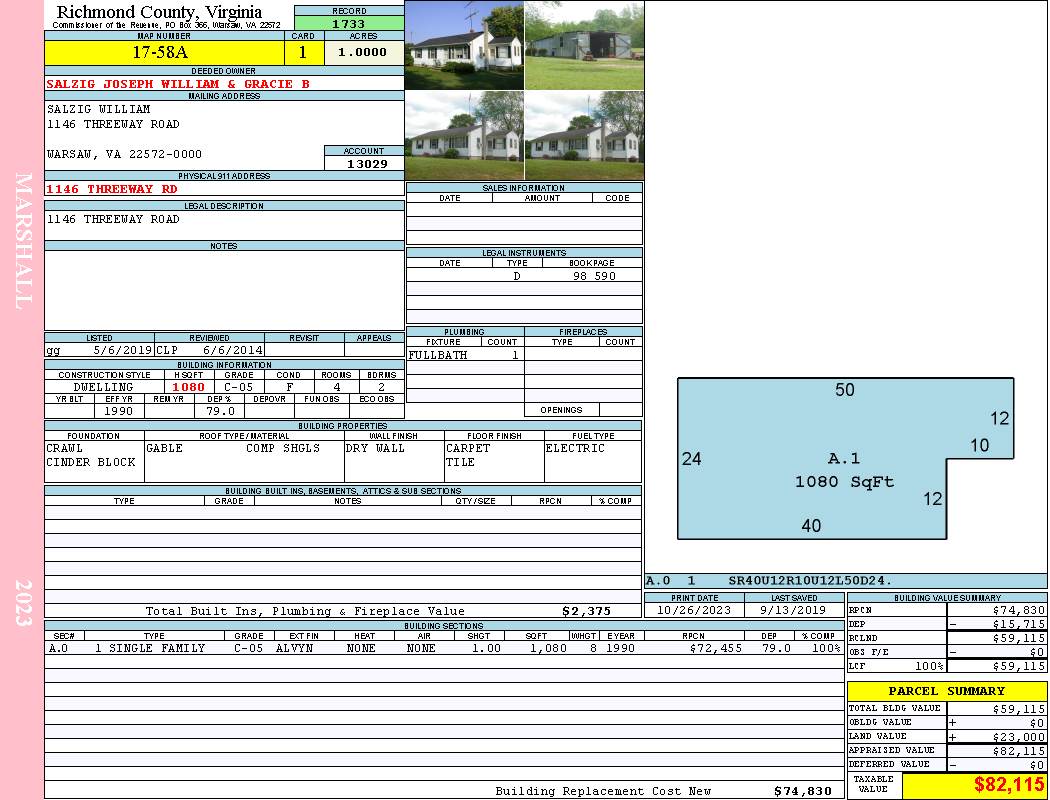Click appraised value $82,115

click(x=1019, y=750)
